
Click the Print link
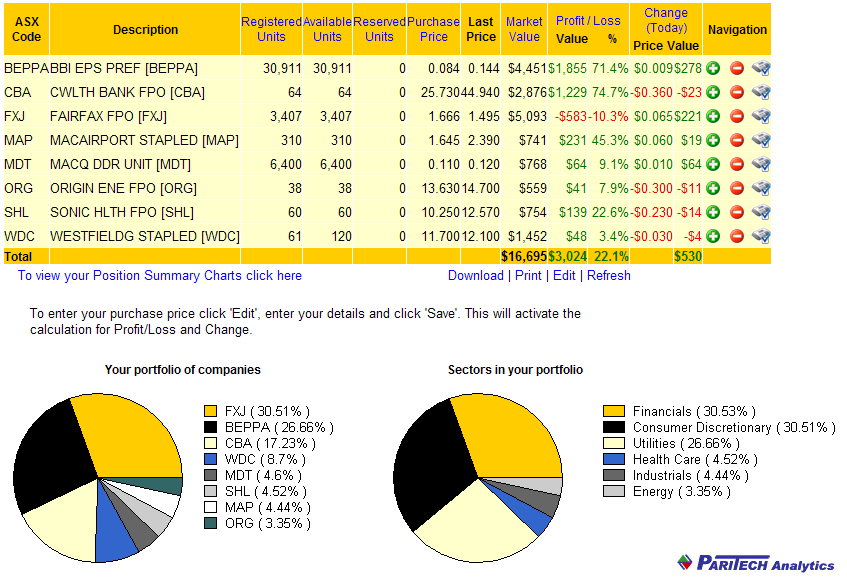528,276
